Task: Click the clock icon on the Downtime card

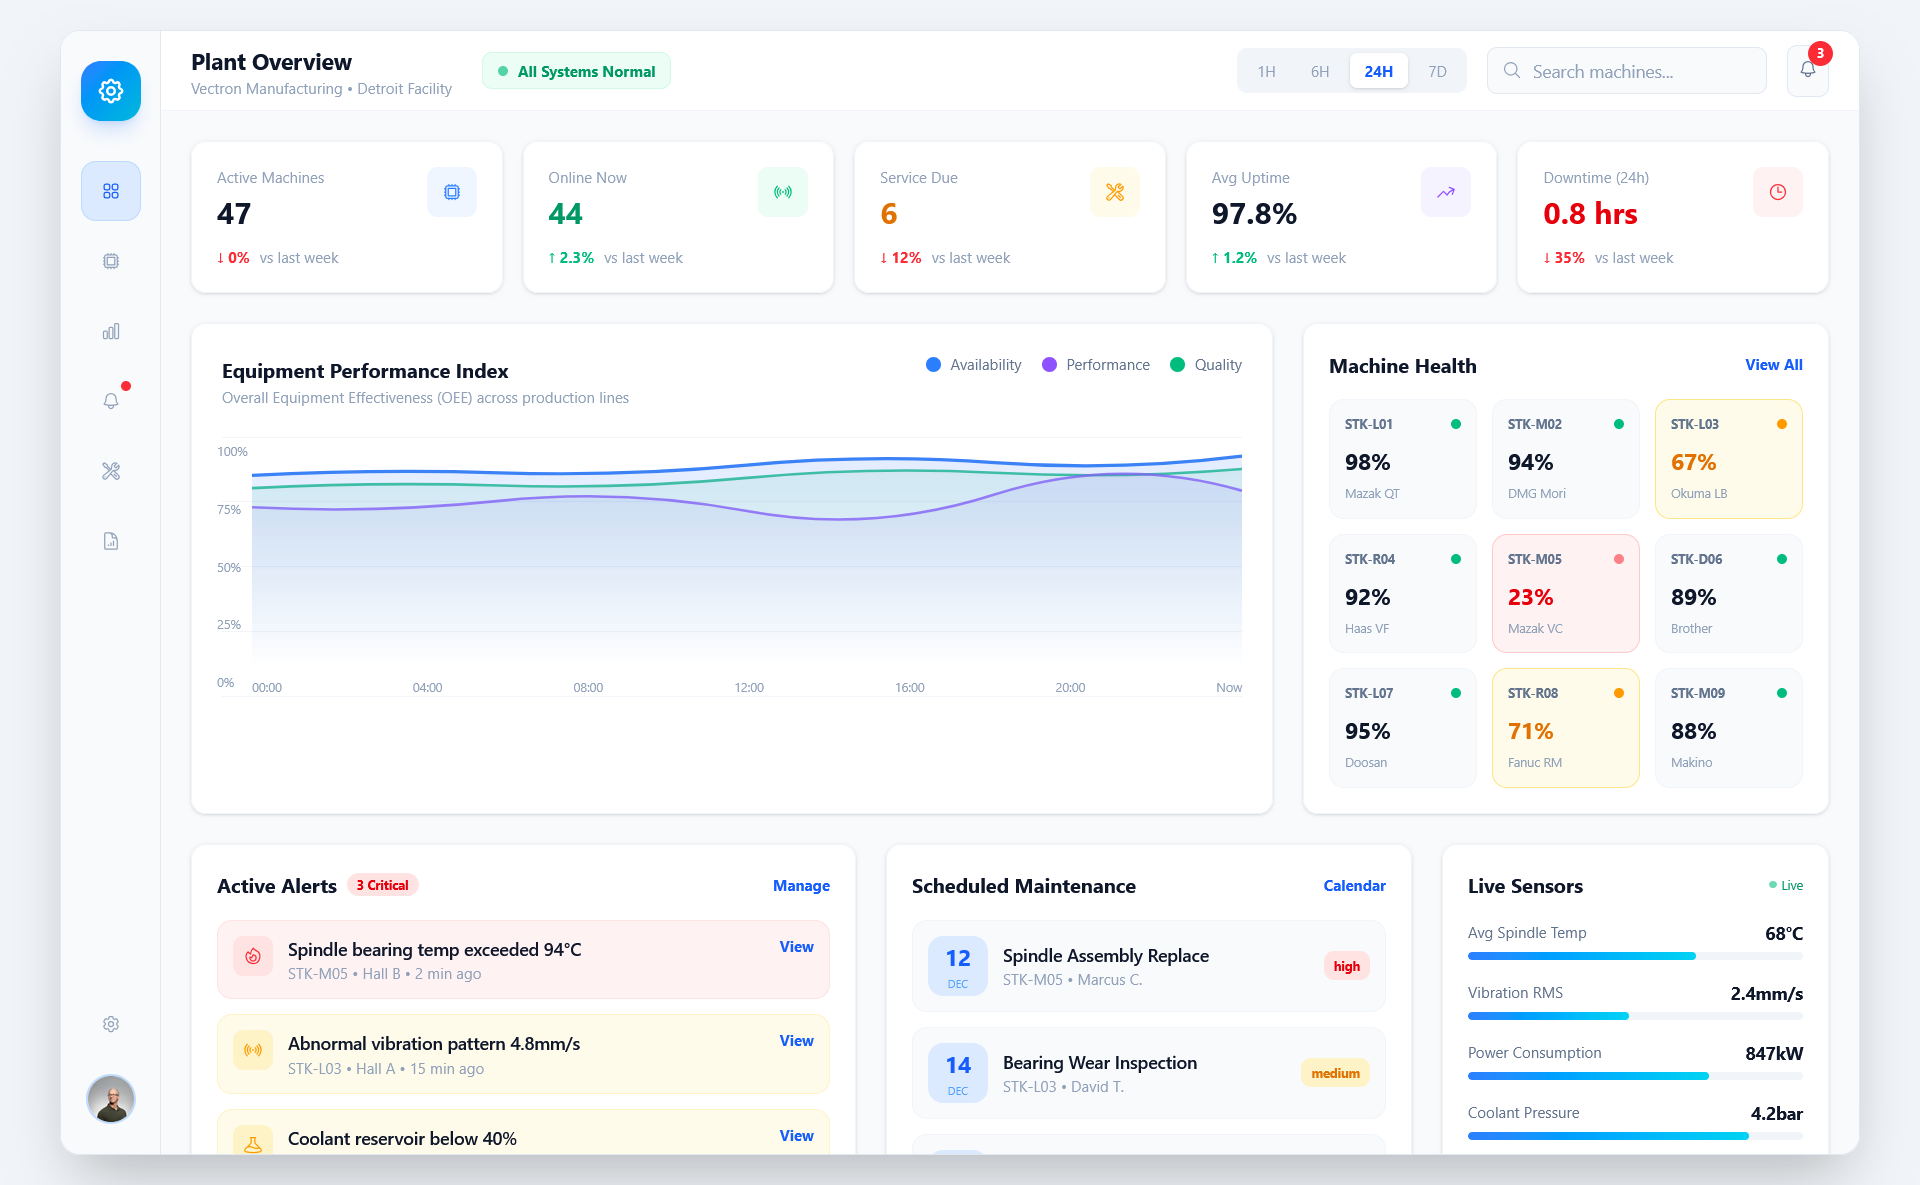Action: pyautogui.click(x=1777, y=192)
